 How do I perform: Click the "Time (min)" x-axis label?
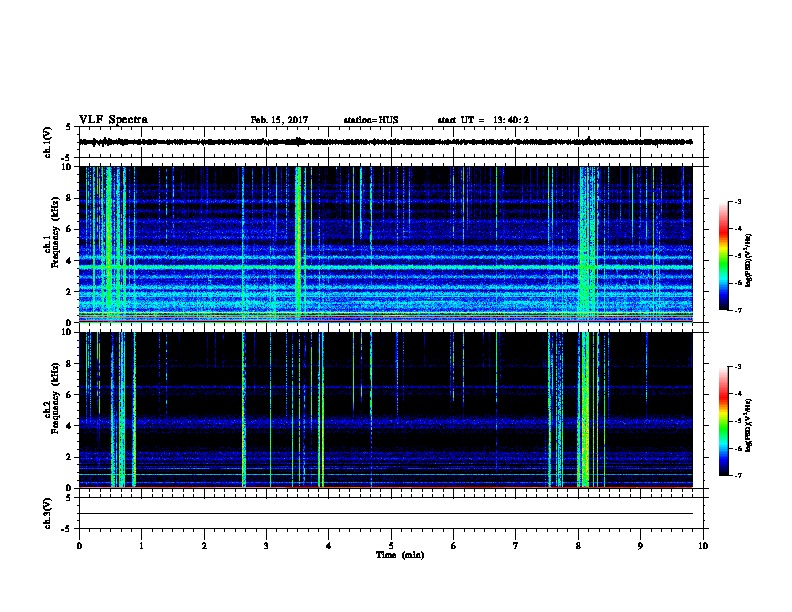pyautogui.click(x=400, y=555)
